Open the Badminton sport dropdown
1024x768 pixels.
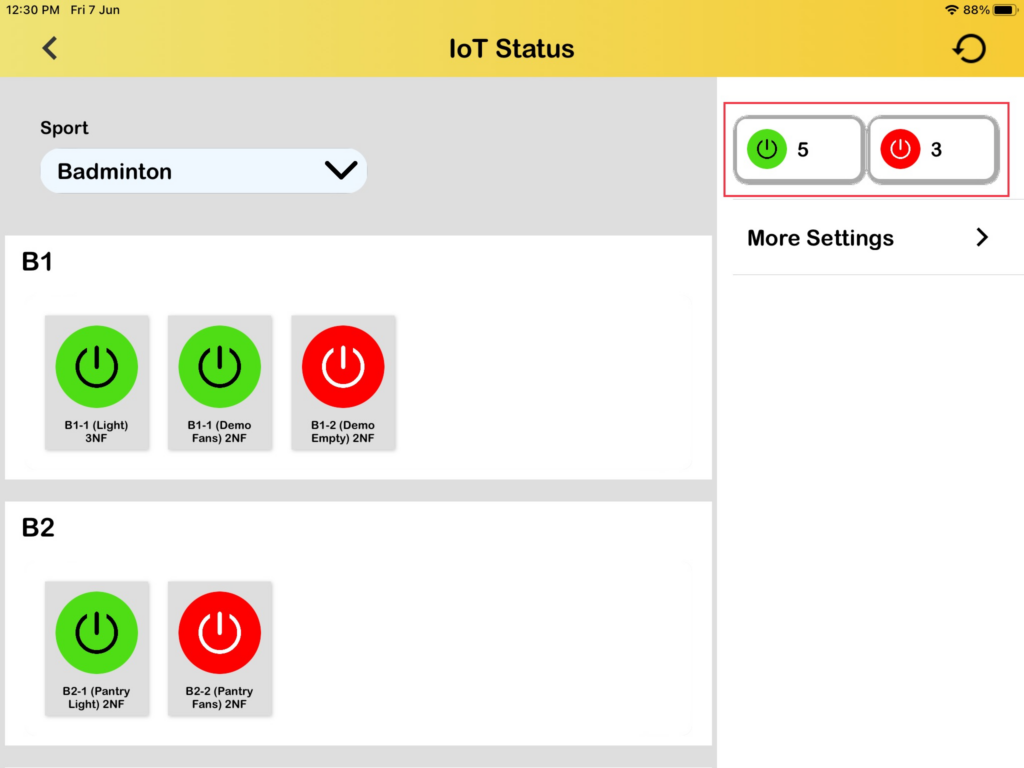pos(190,171)
